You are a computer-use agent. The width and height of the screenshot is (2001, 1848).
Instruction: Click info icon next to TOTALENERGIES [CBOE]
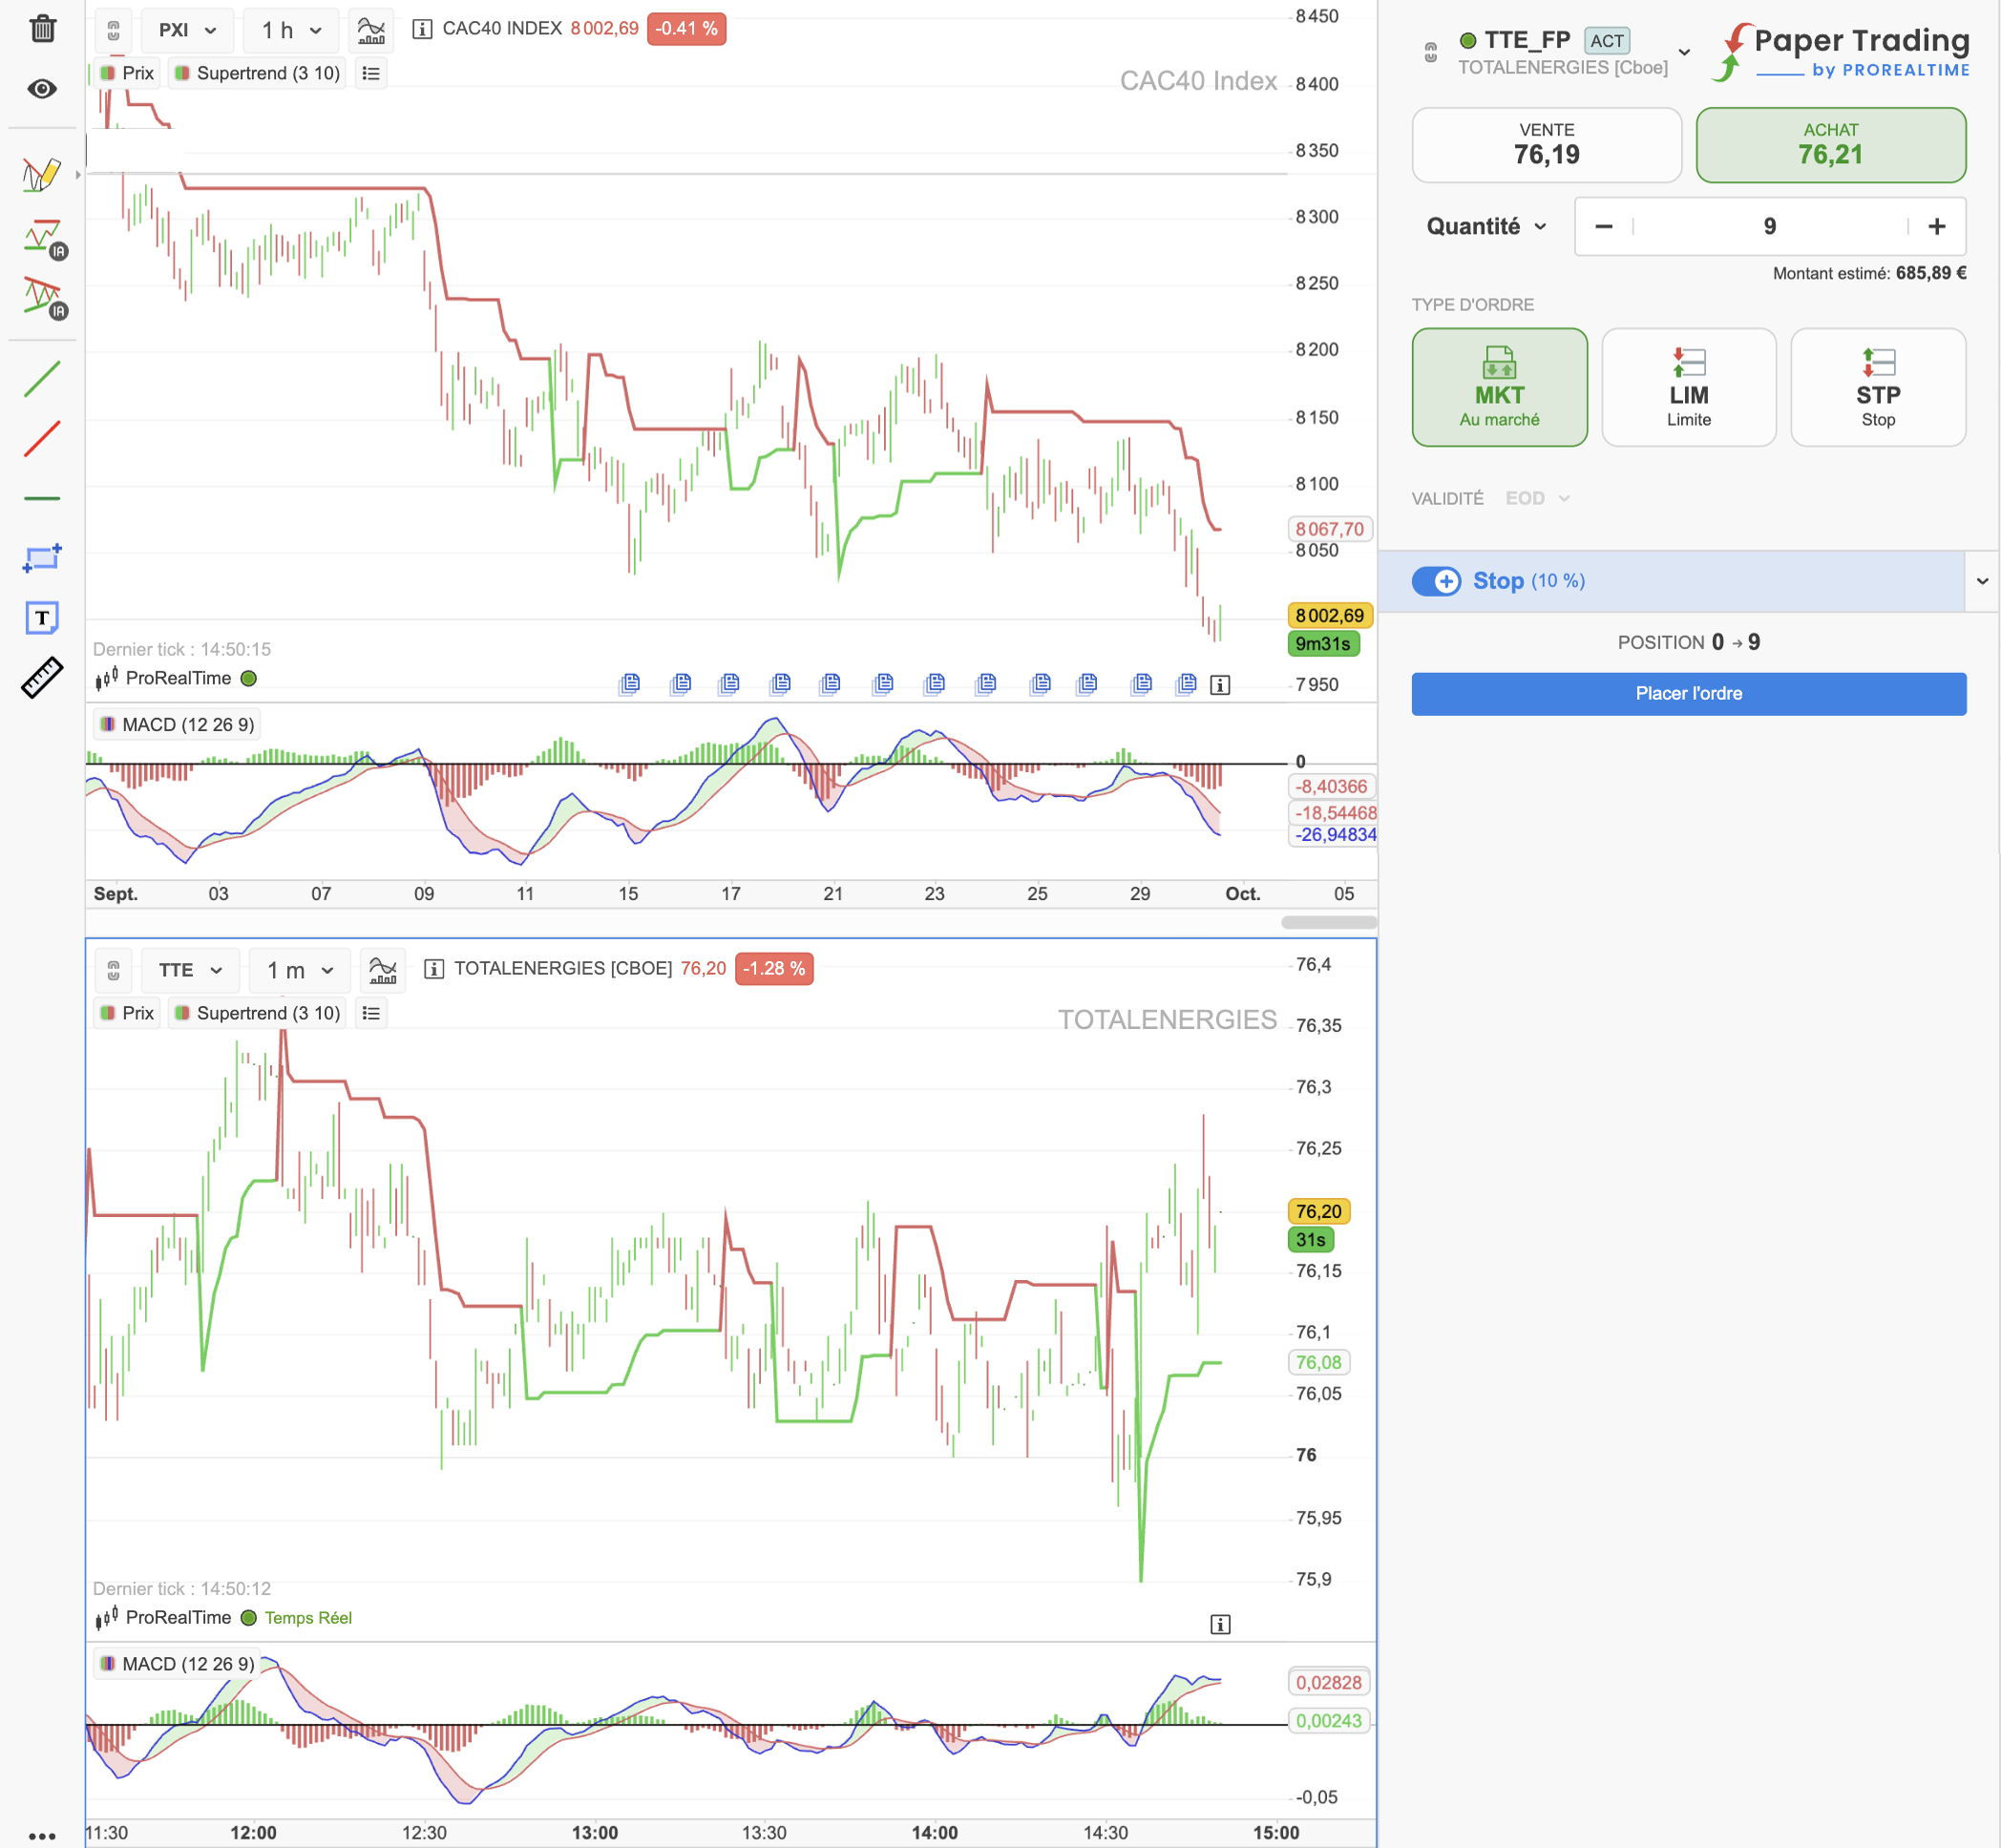434,969
